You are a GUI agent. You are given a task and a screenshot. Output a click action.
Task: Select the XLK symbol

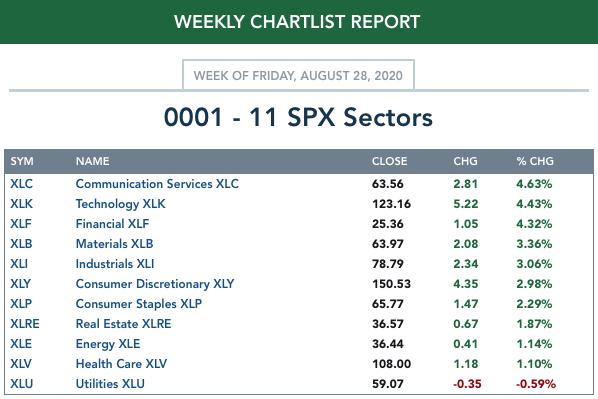(21, 204)
